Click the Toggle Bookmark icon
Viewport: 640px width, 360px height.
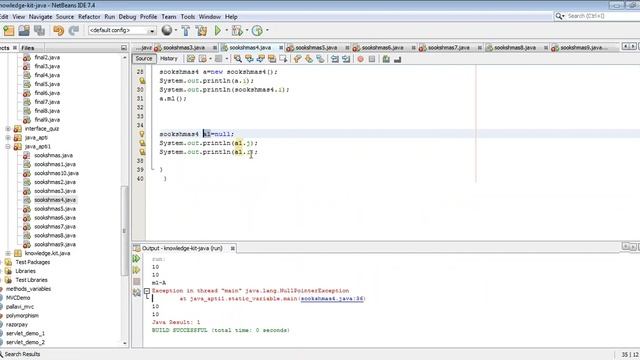click(320, 59)
